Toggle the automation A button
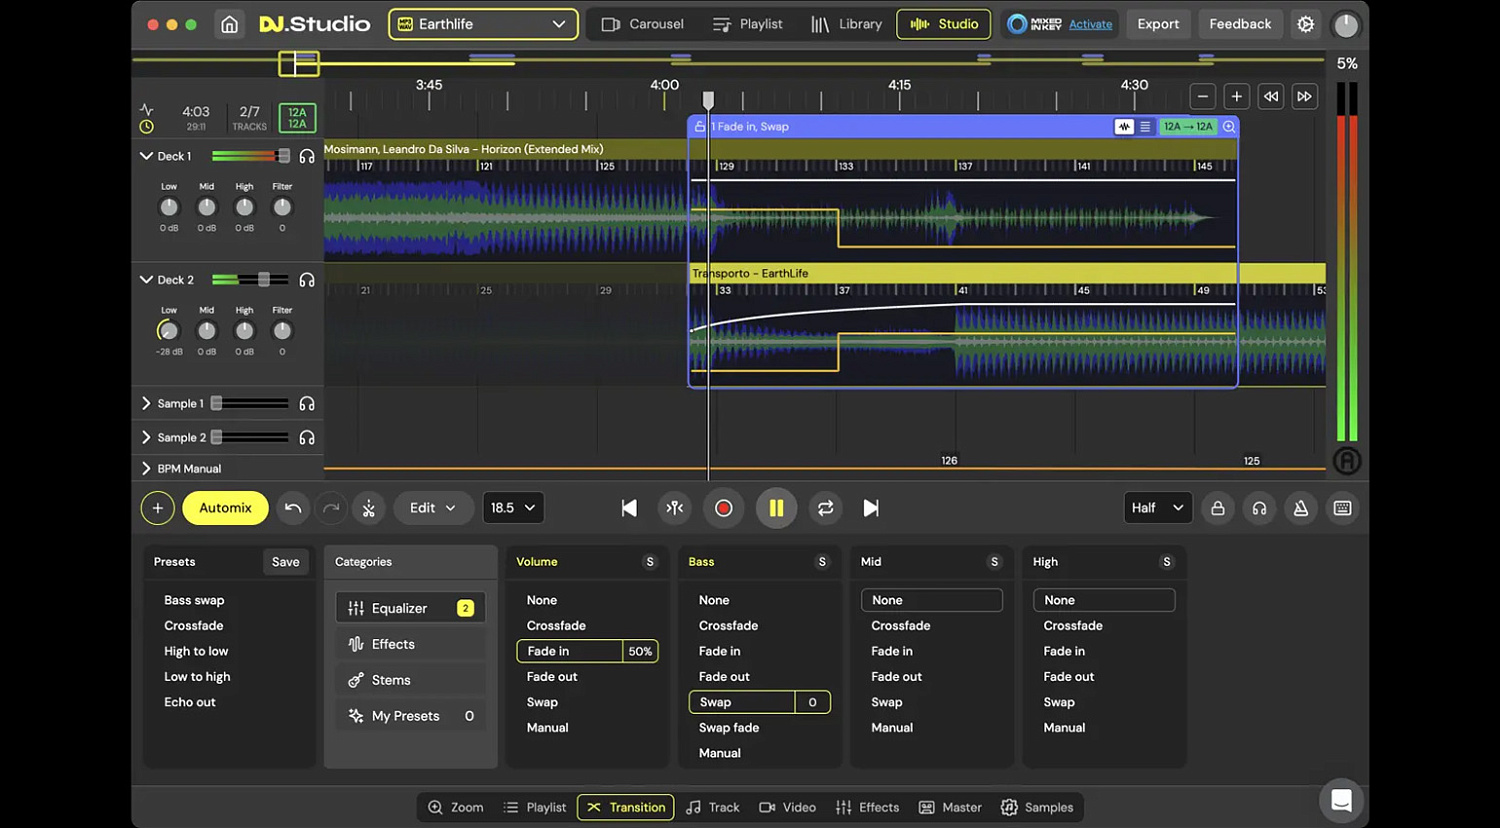This screenshot has height=828, width=1500. point(1347,460)
